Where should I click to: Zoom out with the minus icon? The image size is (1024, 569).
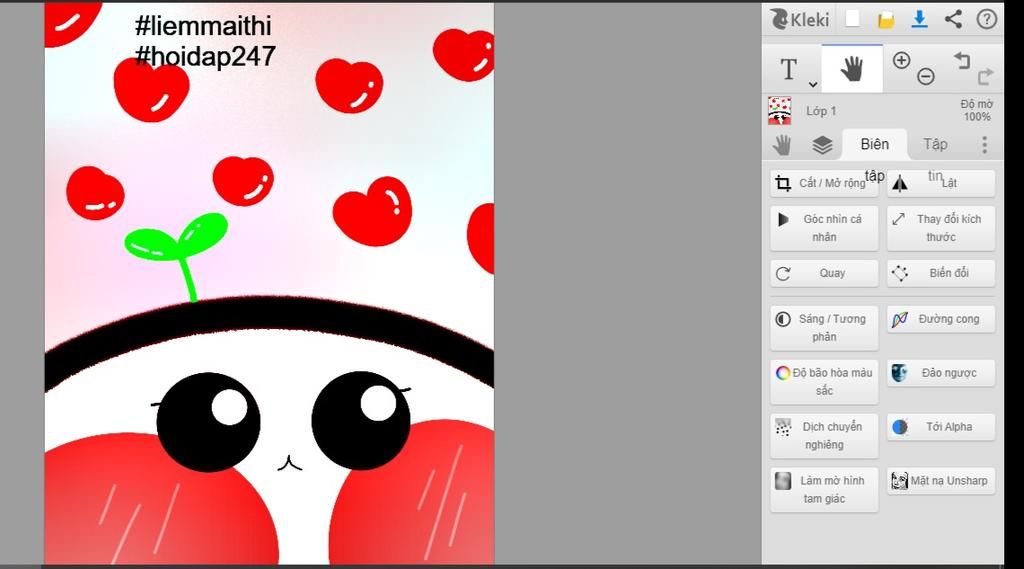pos(925,76)
